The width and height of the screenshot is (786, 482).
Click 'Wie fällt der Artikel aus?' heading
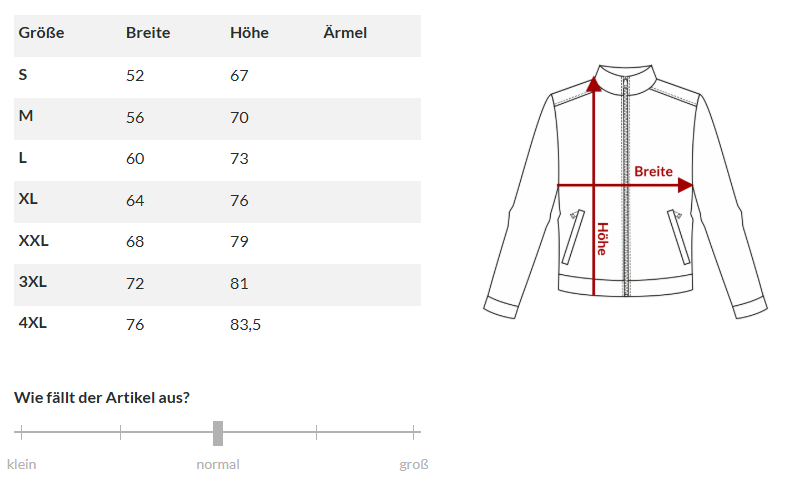click(x=102, y=397)
